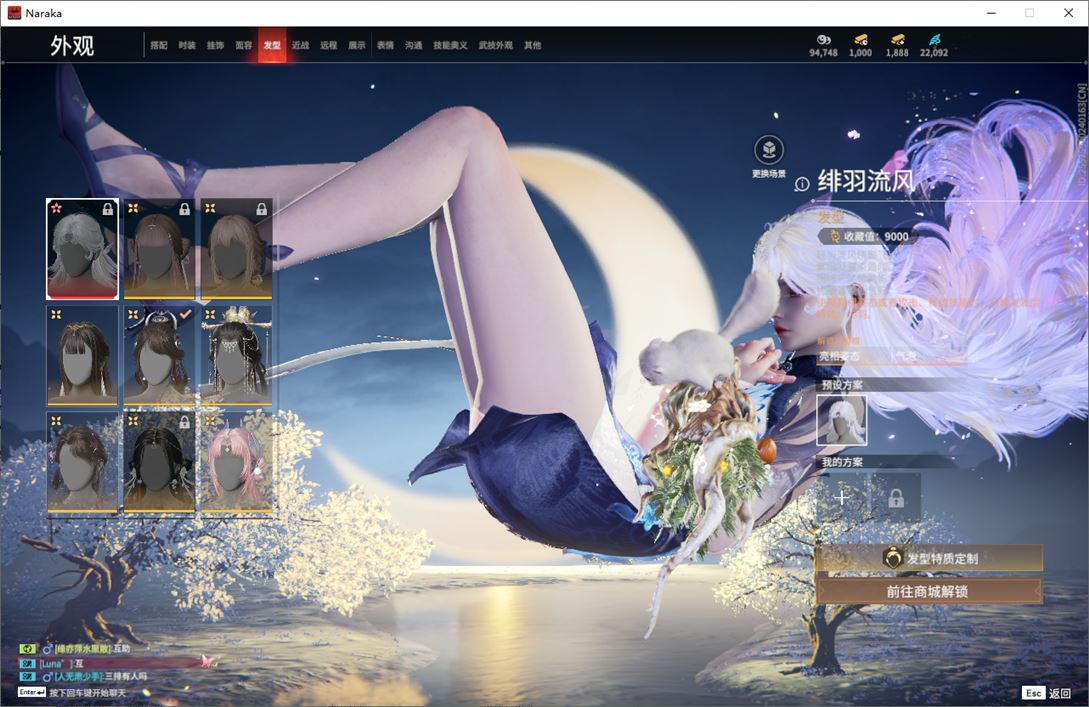Click the plus icon under 我的方案
Viewport: 1089px width, 707px height.
[x=842, y=497]
